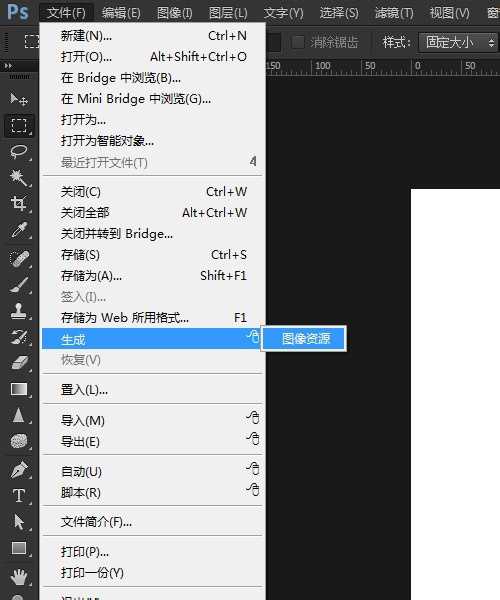Click the white document canvas
Image resolution: width=500 pixels, height=600 pixels.
tap(455, 394)
